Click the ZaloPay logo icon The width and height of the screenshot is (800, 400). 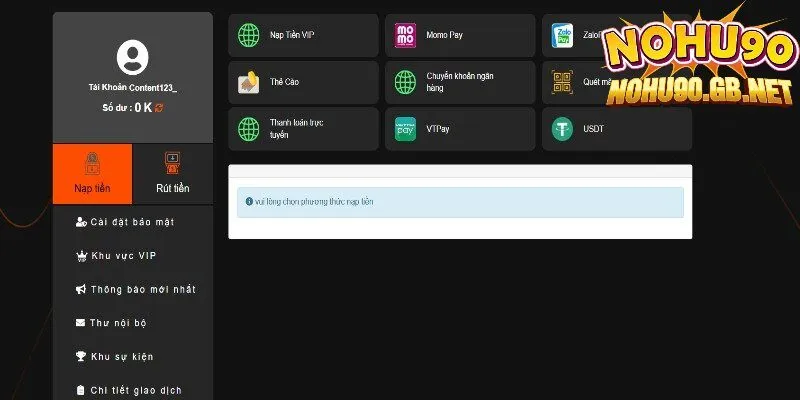[x=562, y=36]
